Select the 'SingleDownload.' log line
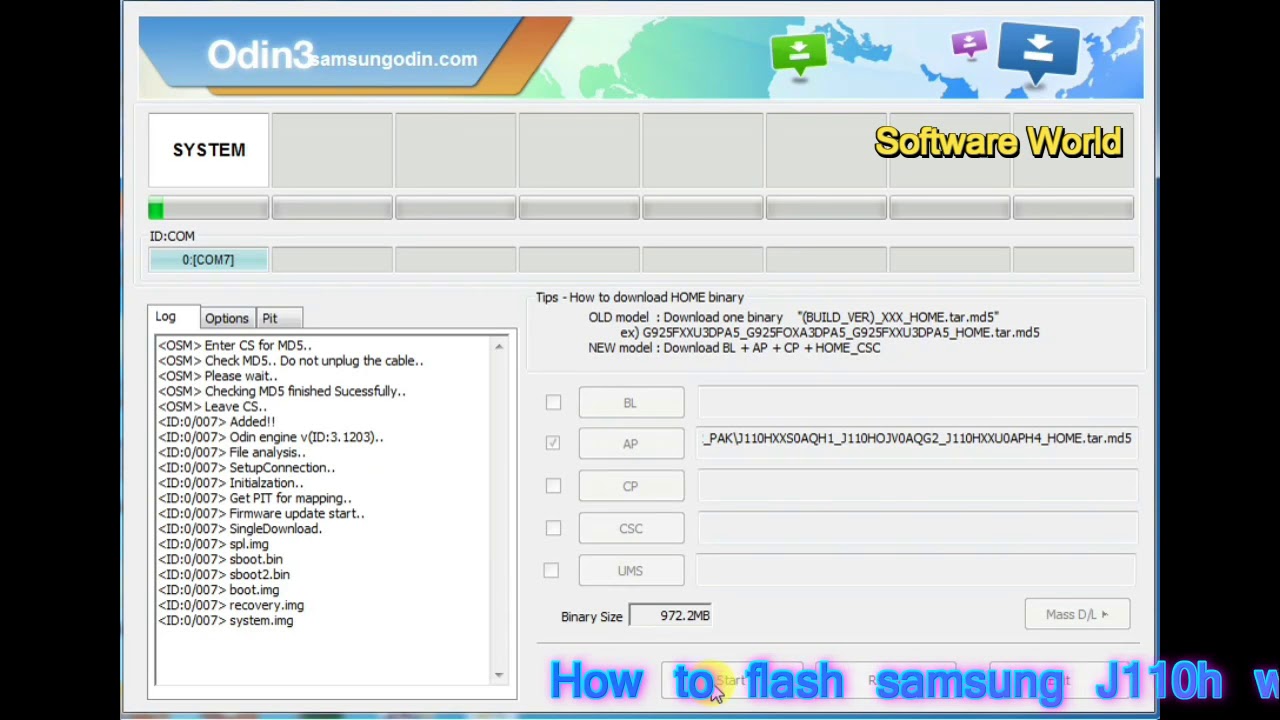 [x=240, y=529]
